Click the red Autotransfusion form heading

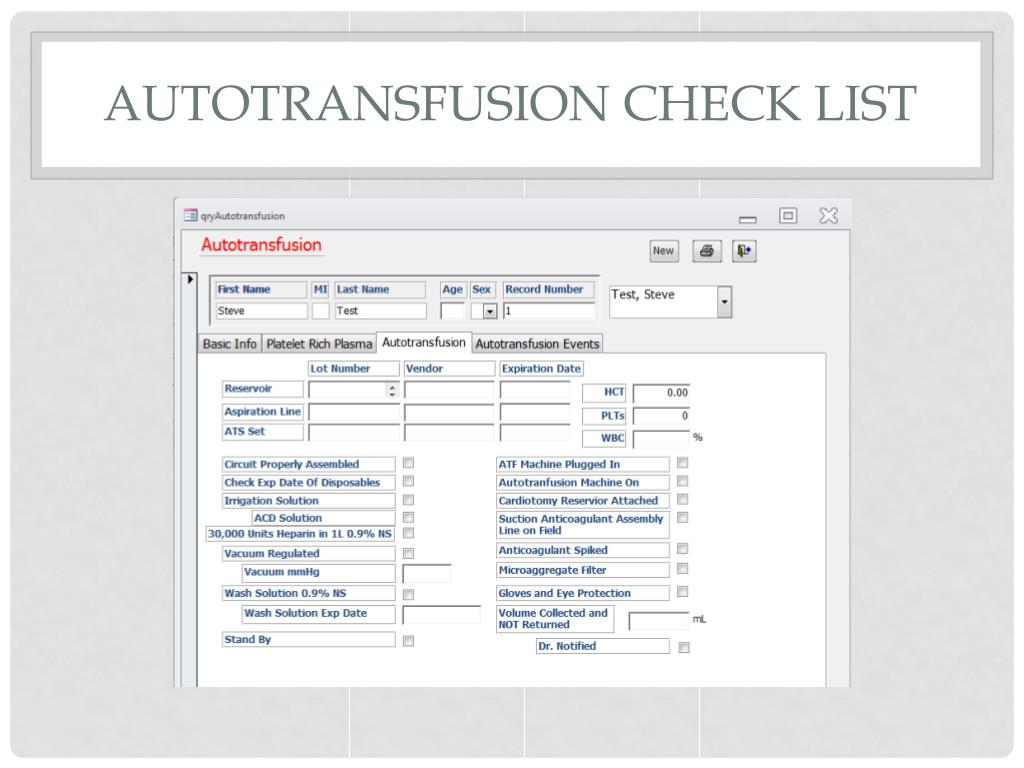(x=261, y=245)
